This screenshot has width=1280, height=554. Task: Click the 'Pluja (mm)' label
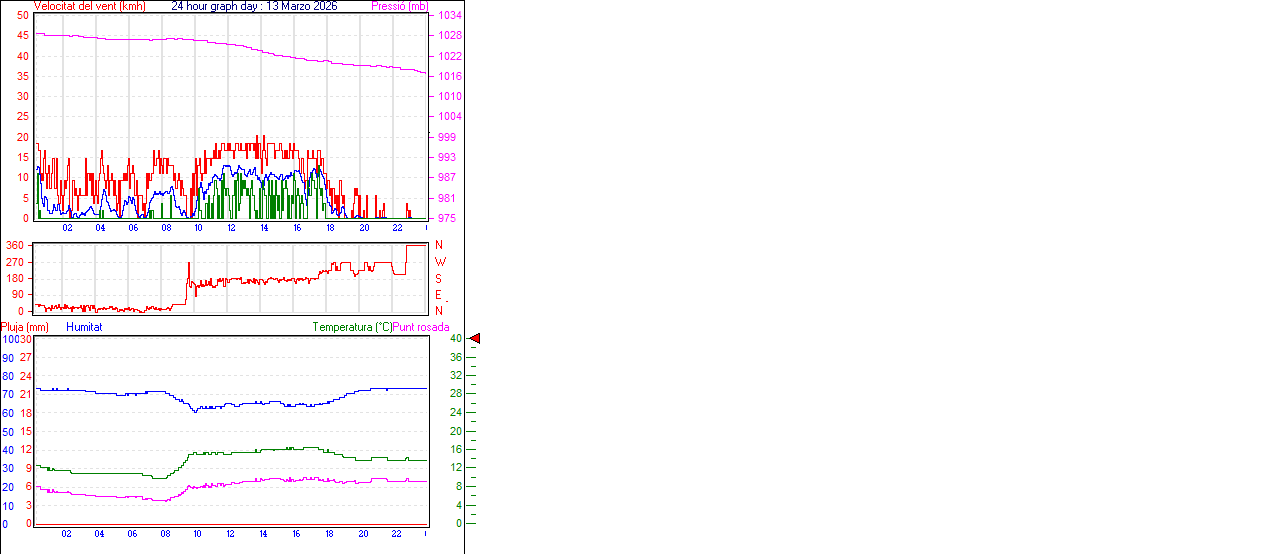25,327
